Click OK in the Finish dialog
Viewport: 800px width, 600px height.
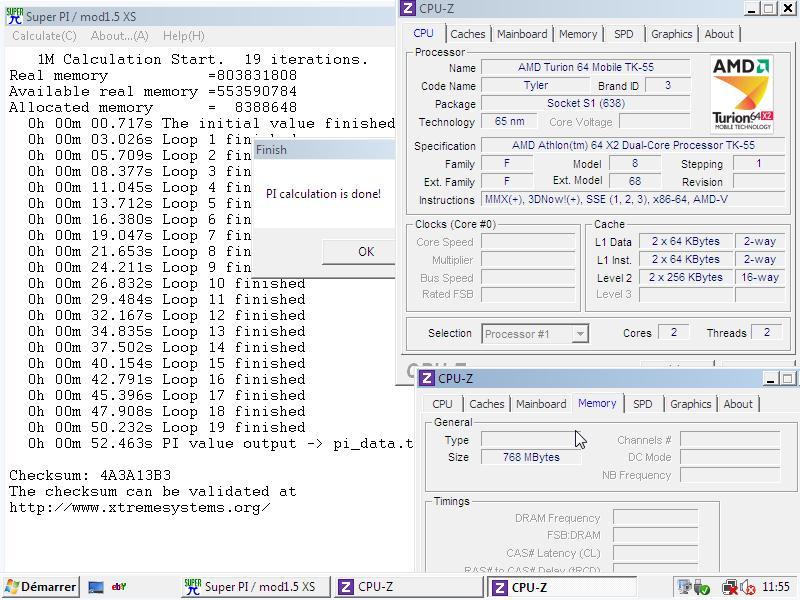[x=359, y=252]
